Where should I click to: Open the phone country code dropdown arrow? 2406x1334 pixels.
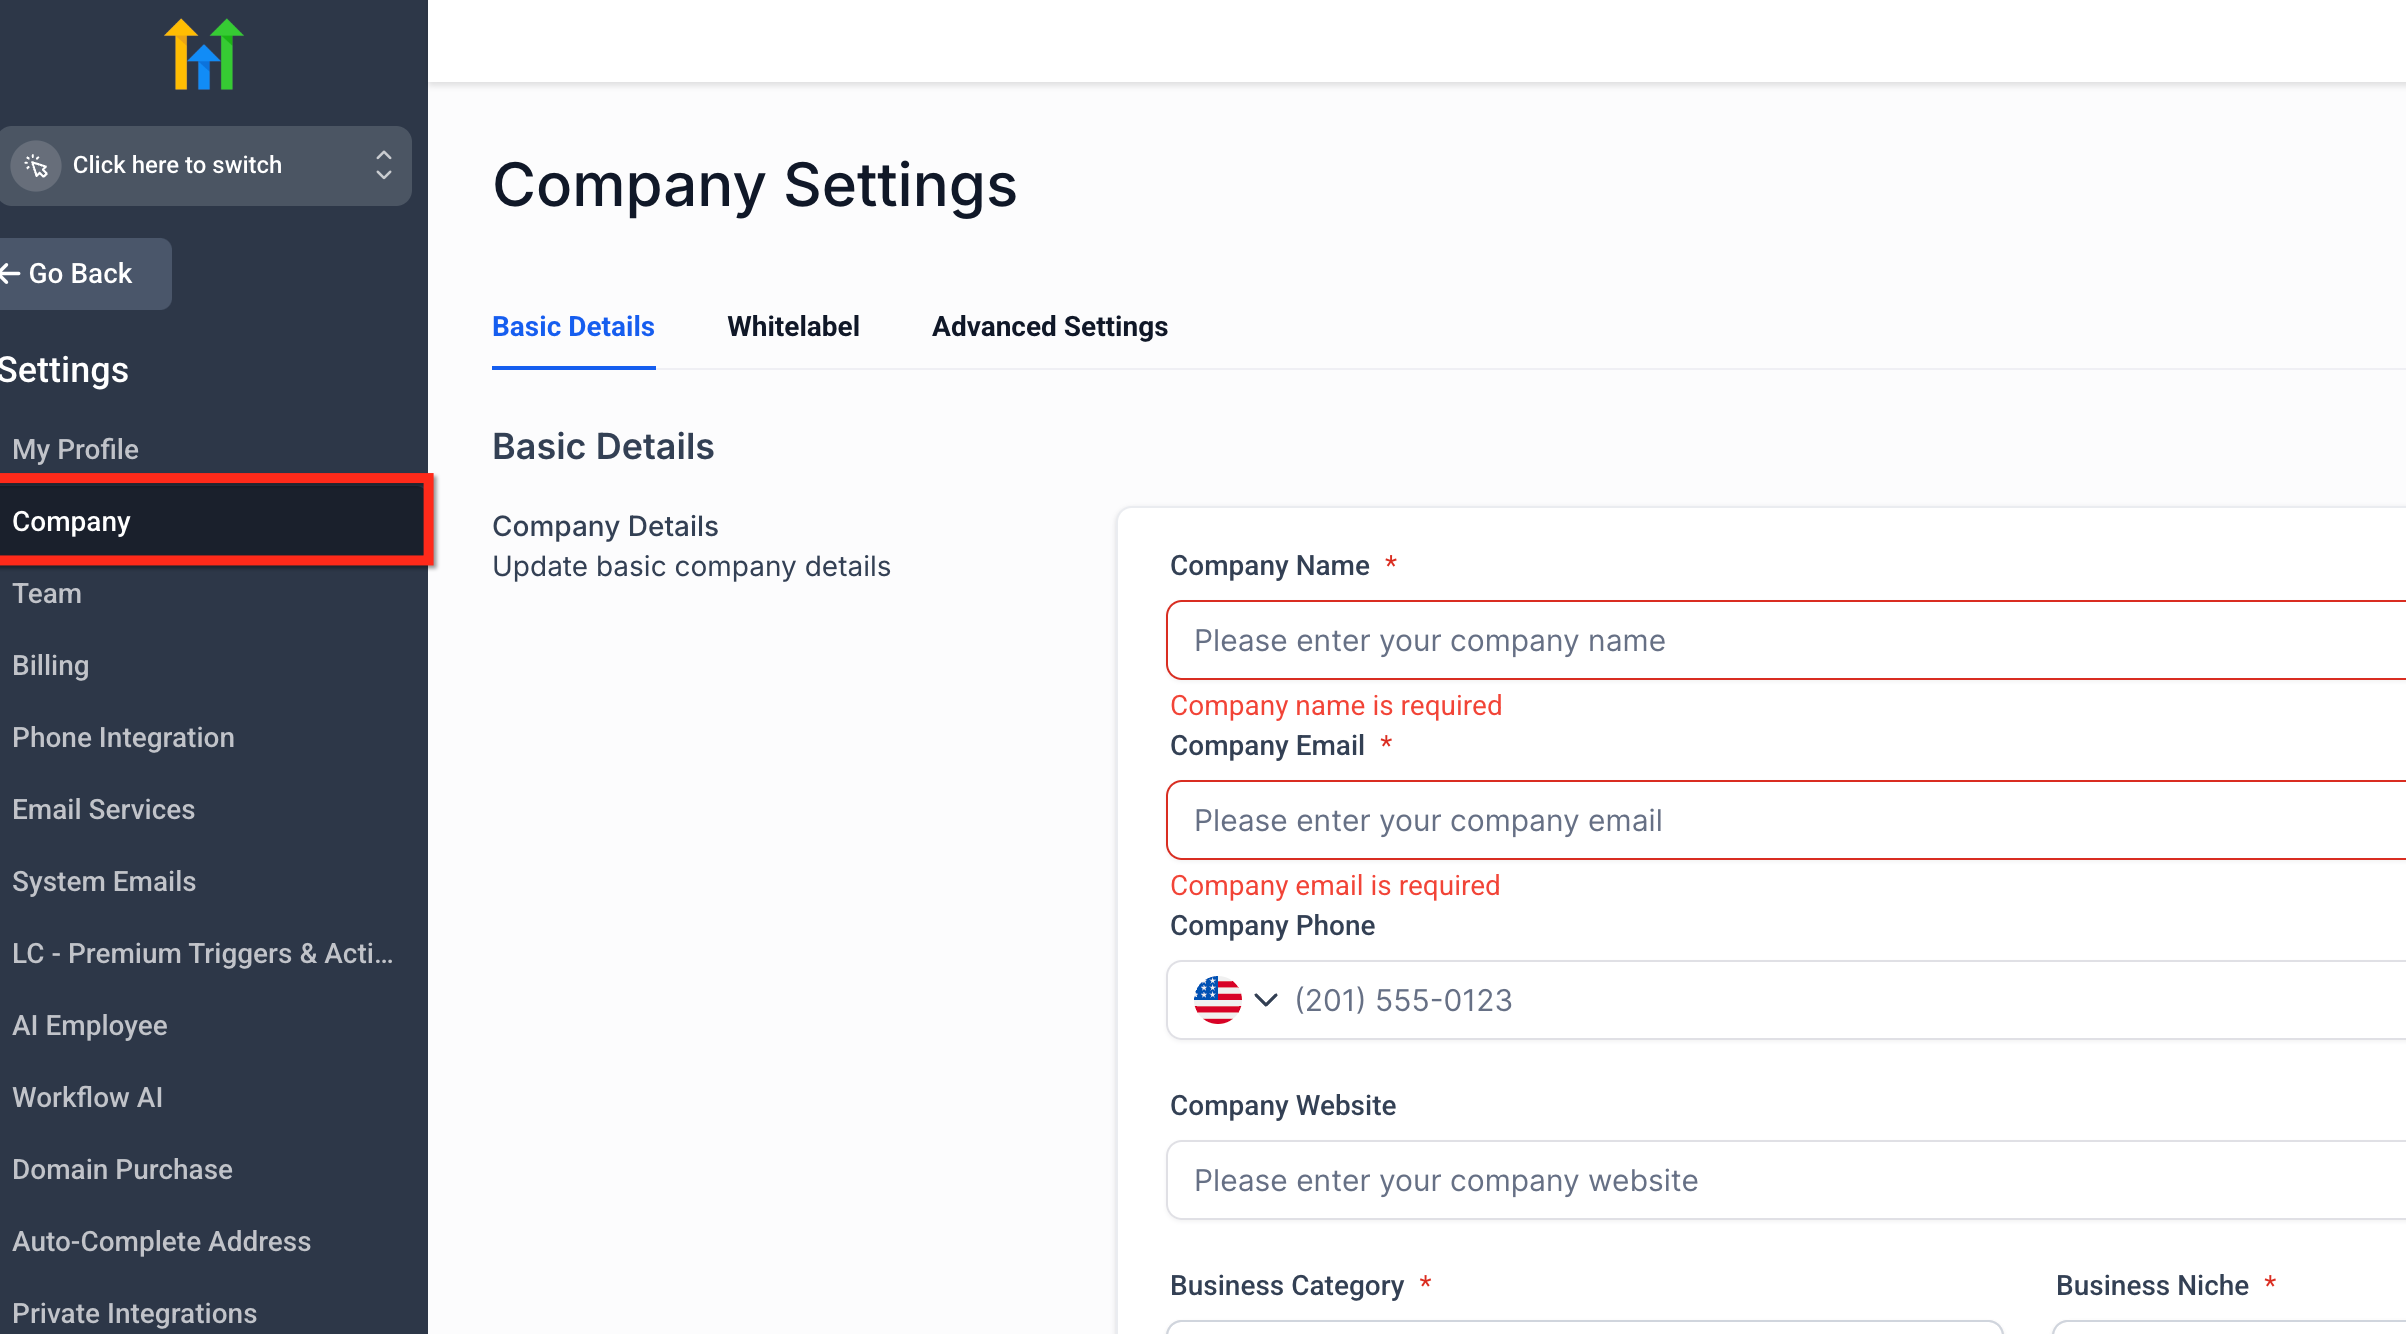1266,1000
